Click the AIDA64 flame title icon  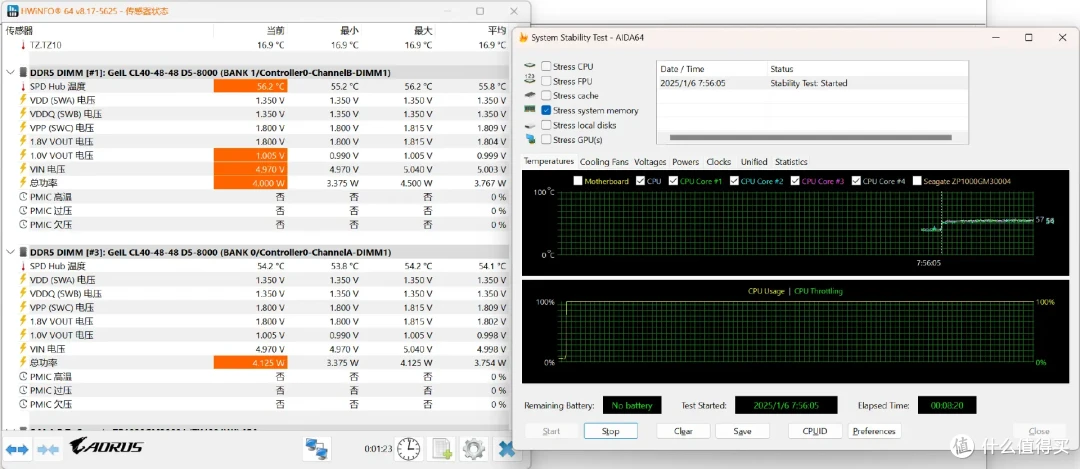click(523, 38)
